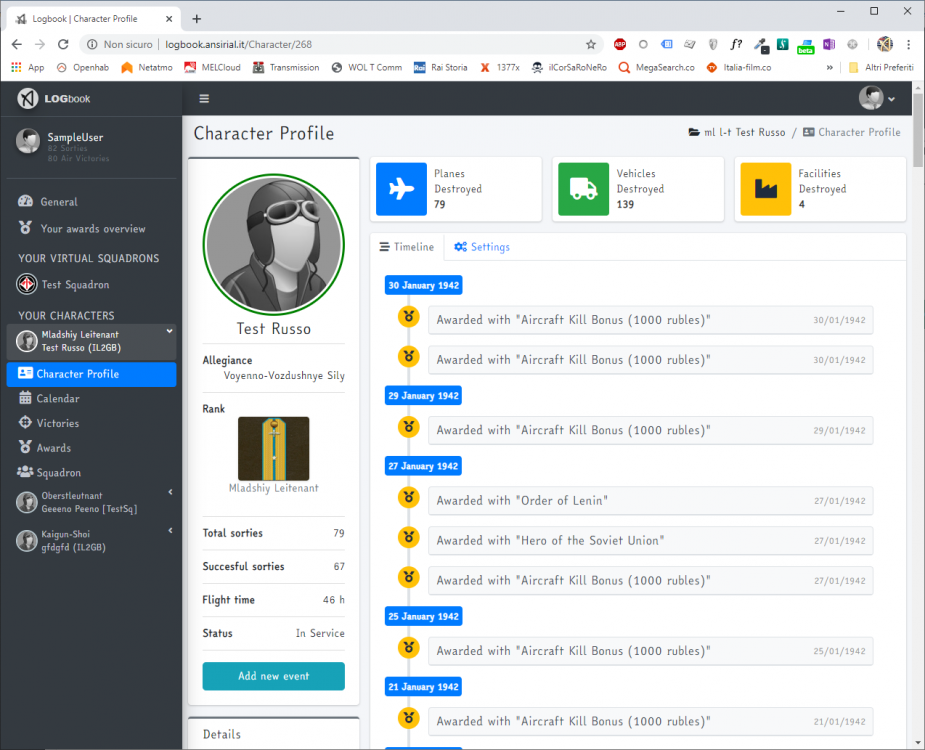Open Victories in the sidebar
The image size is (925, 750).
pos(57,423)
